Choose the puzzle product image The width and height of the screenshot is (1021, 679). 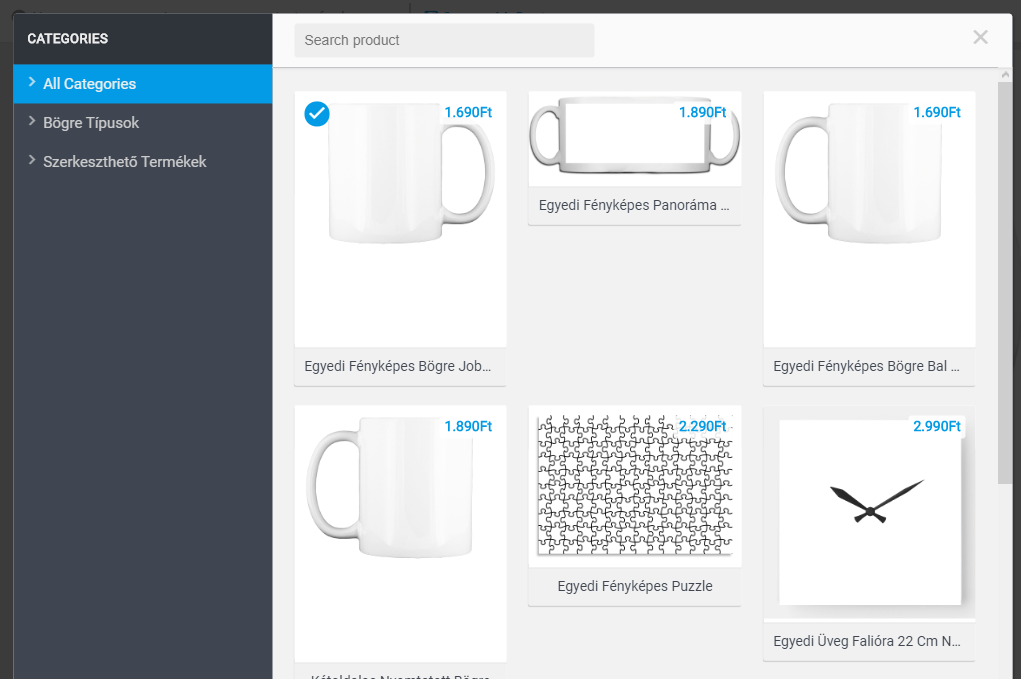(635, 486)
